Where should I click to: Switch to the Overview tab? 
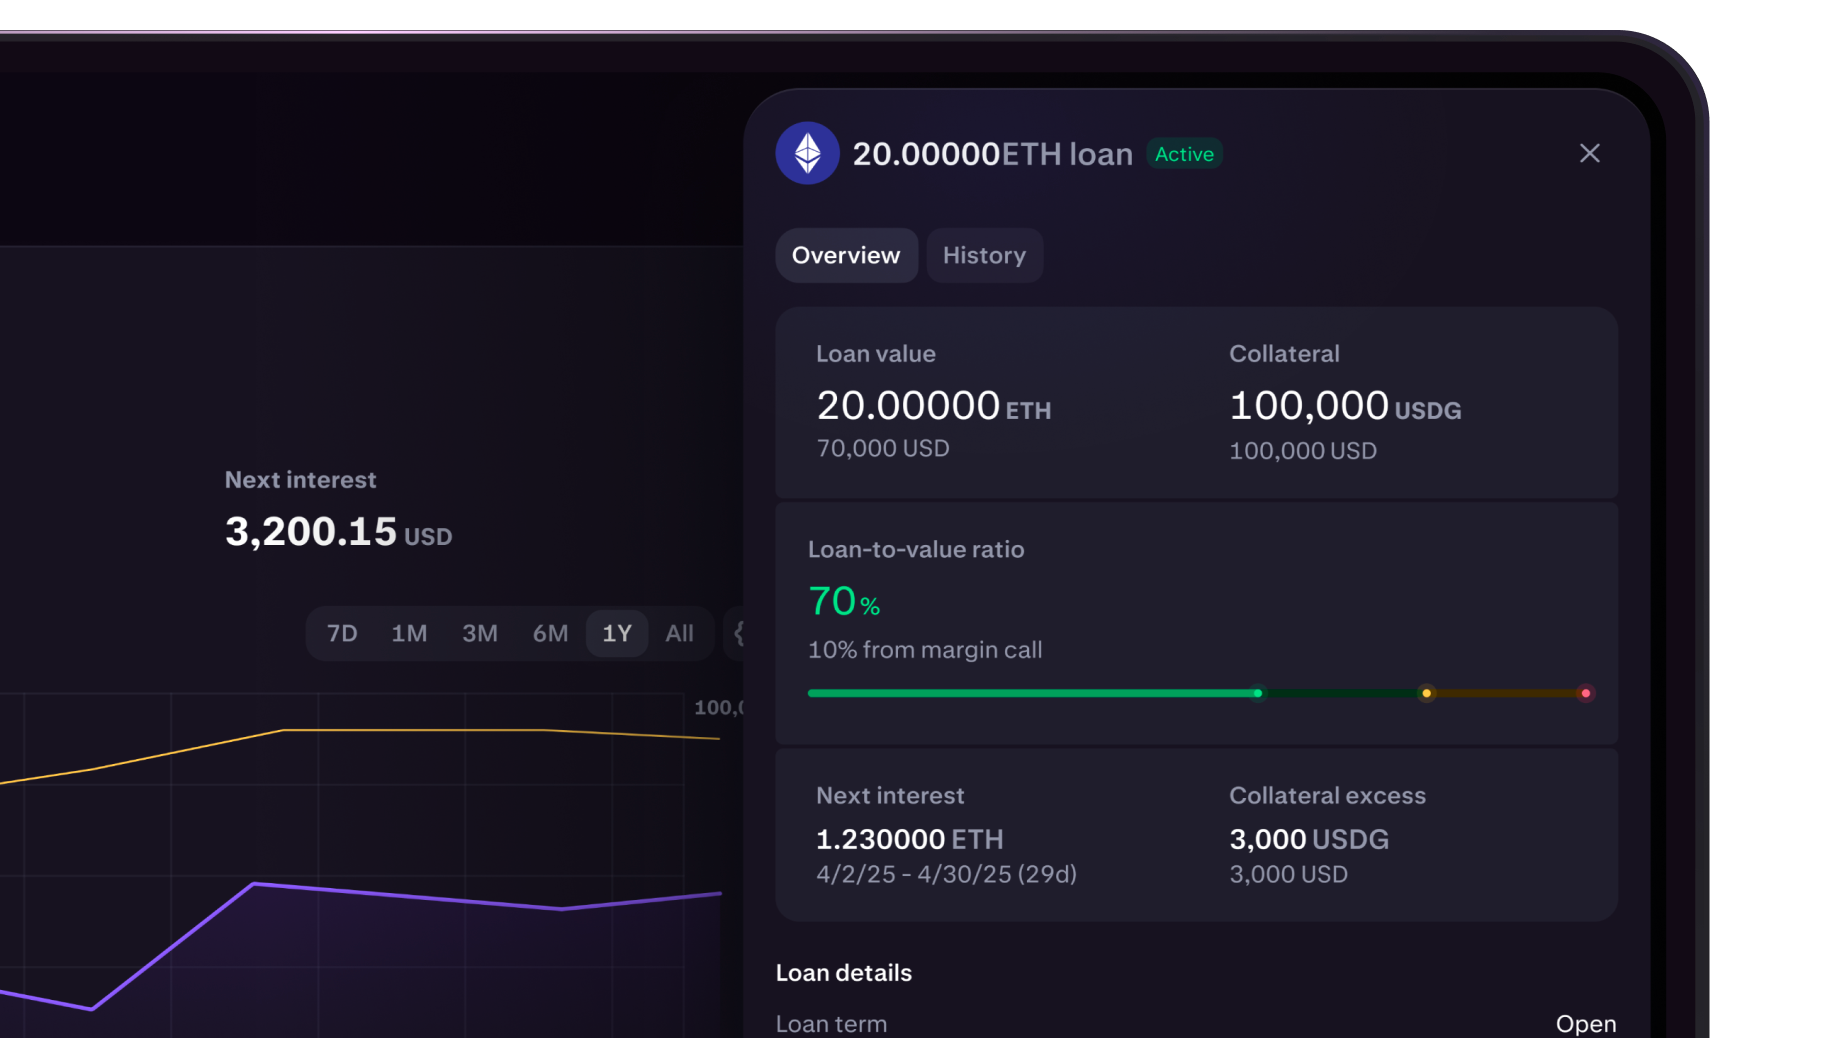[846, 255]
